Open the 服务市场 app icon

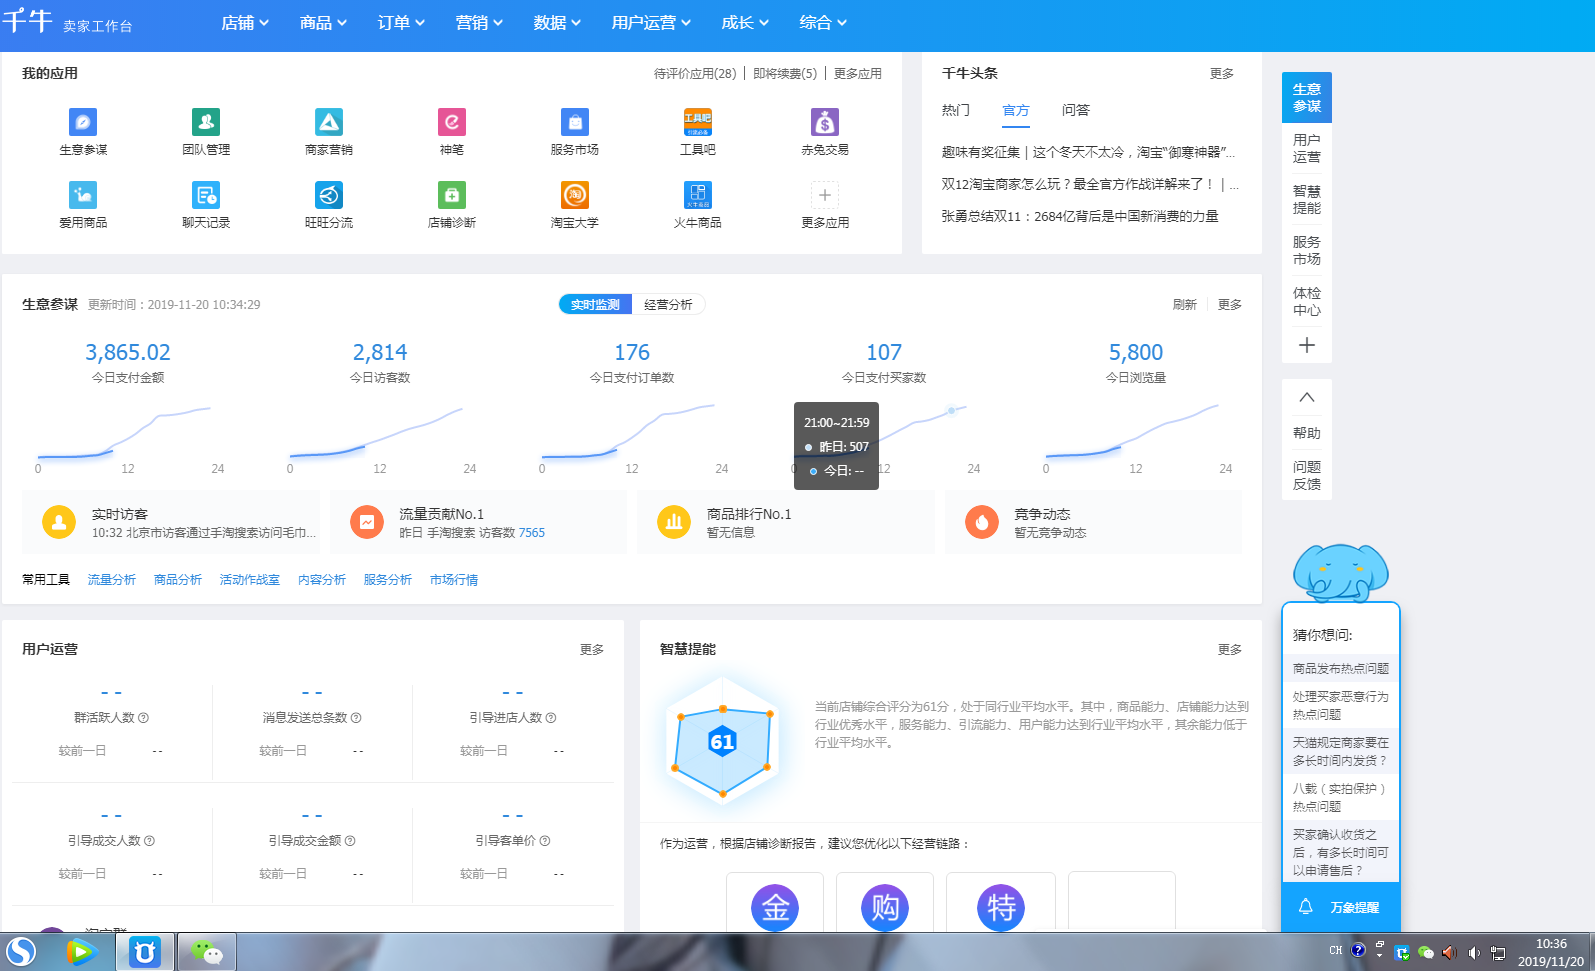point(575,122)
